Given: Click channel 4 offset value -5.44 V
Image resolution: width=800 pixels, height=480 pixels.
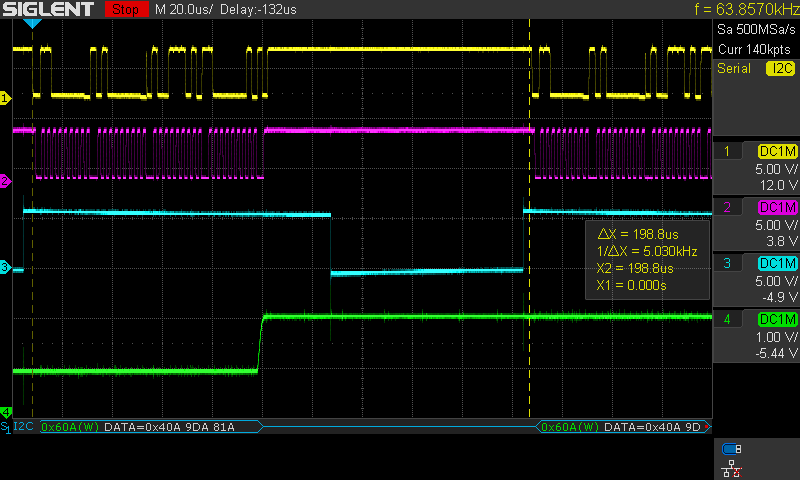Looking at the screenshot, I should [777, 353].
